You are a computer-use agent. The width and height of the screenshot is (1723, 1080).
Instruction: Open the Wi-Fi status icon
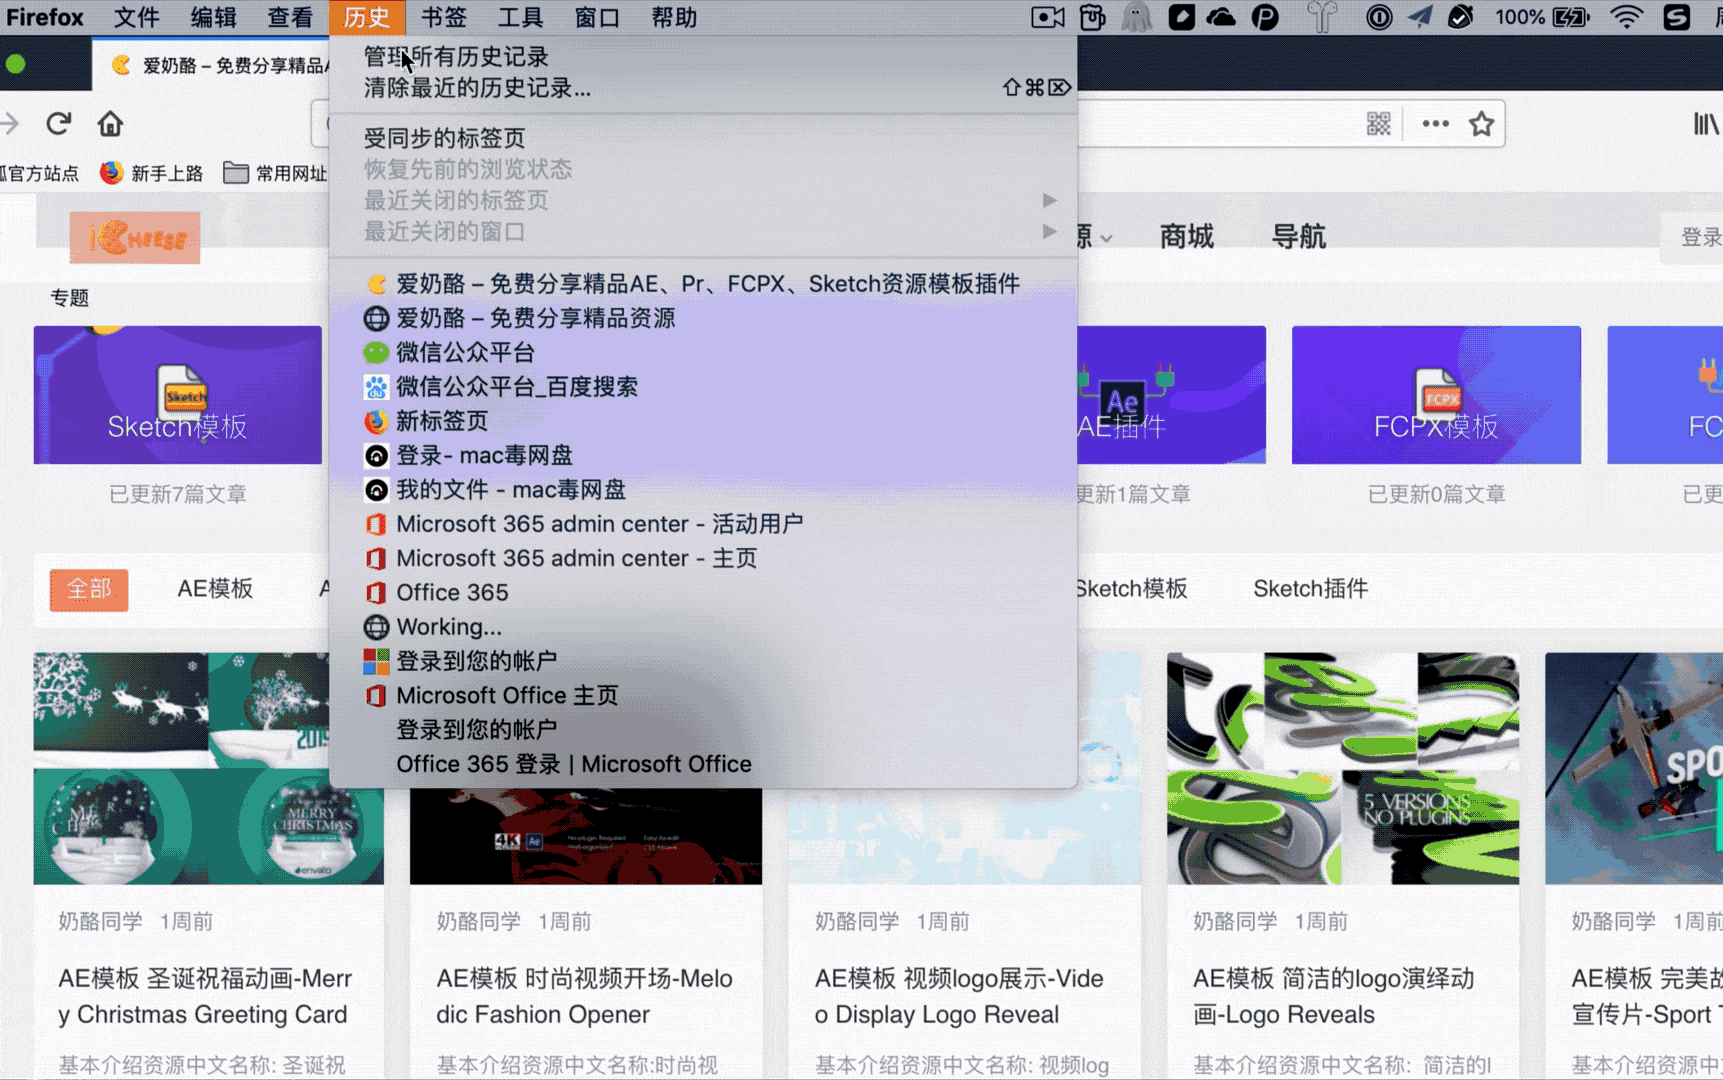(1627, 17)
